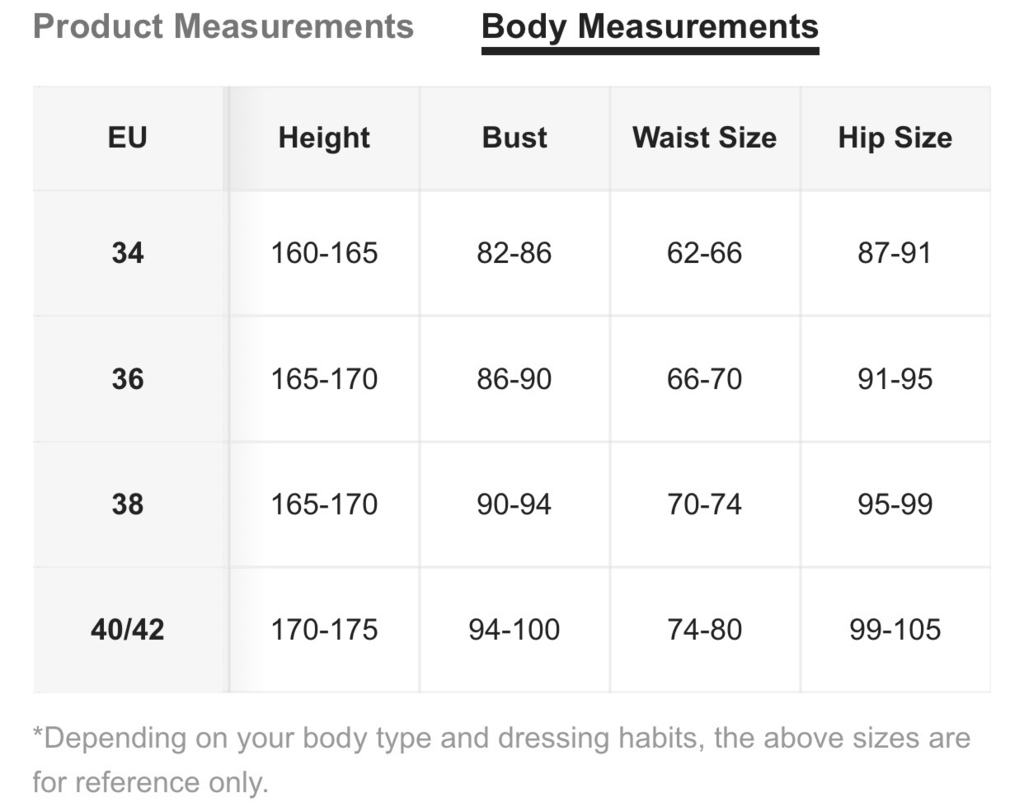Screen dimensions: 1024x807
Task: Click the Height column header
Action: (324, 138)
